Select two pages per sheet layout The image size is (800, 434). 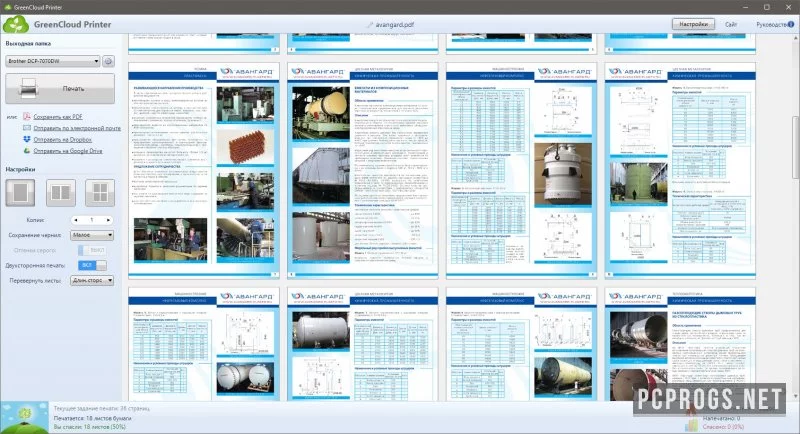60,193
